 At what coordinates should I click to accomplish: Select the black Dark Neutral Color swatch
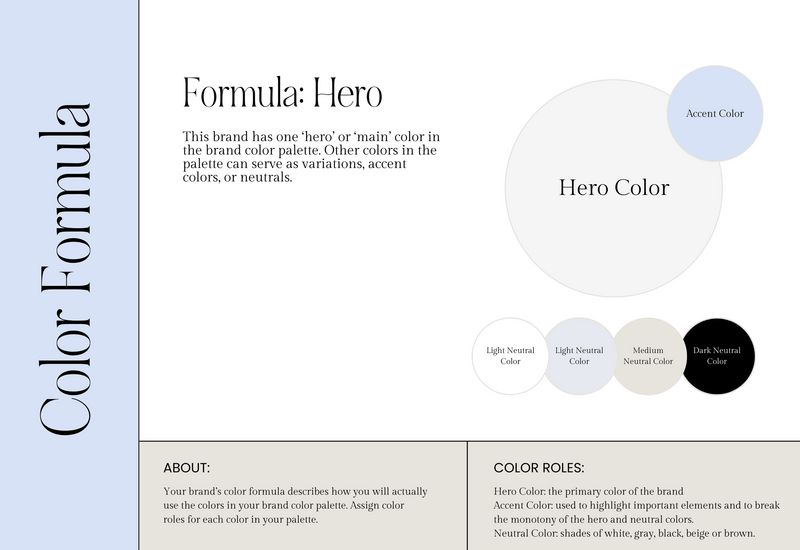[x=717, y=356]
